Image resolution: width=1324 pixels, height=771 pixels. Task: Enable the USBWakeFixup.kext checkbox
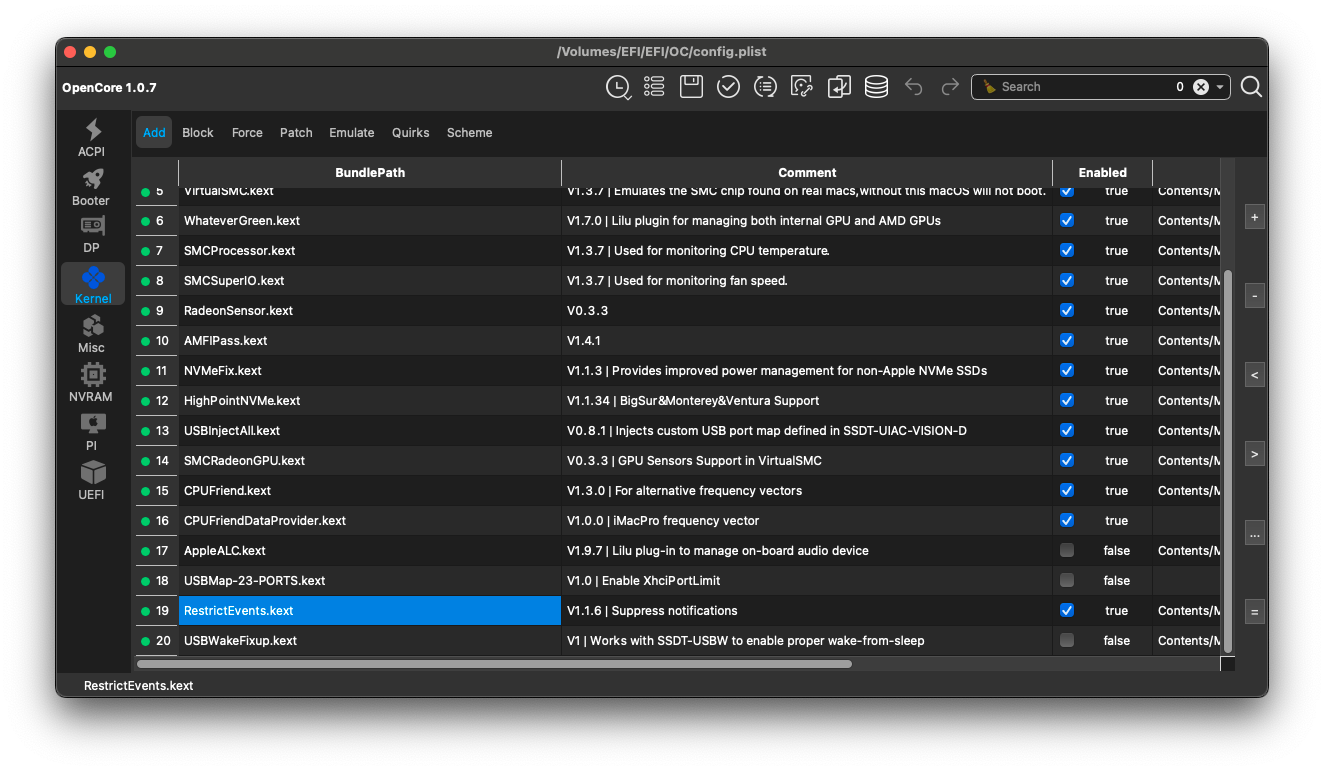point(1067,640)
